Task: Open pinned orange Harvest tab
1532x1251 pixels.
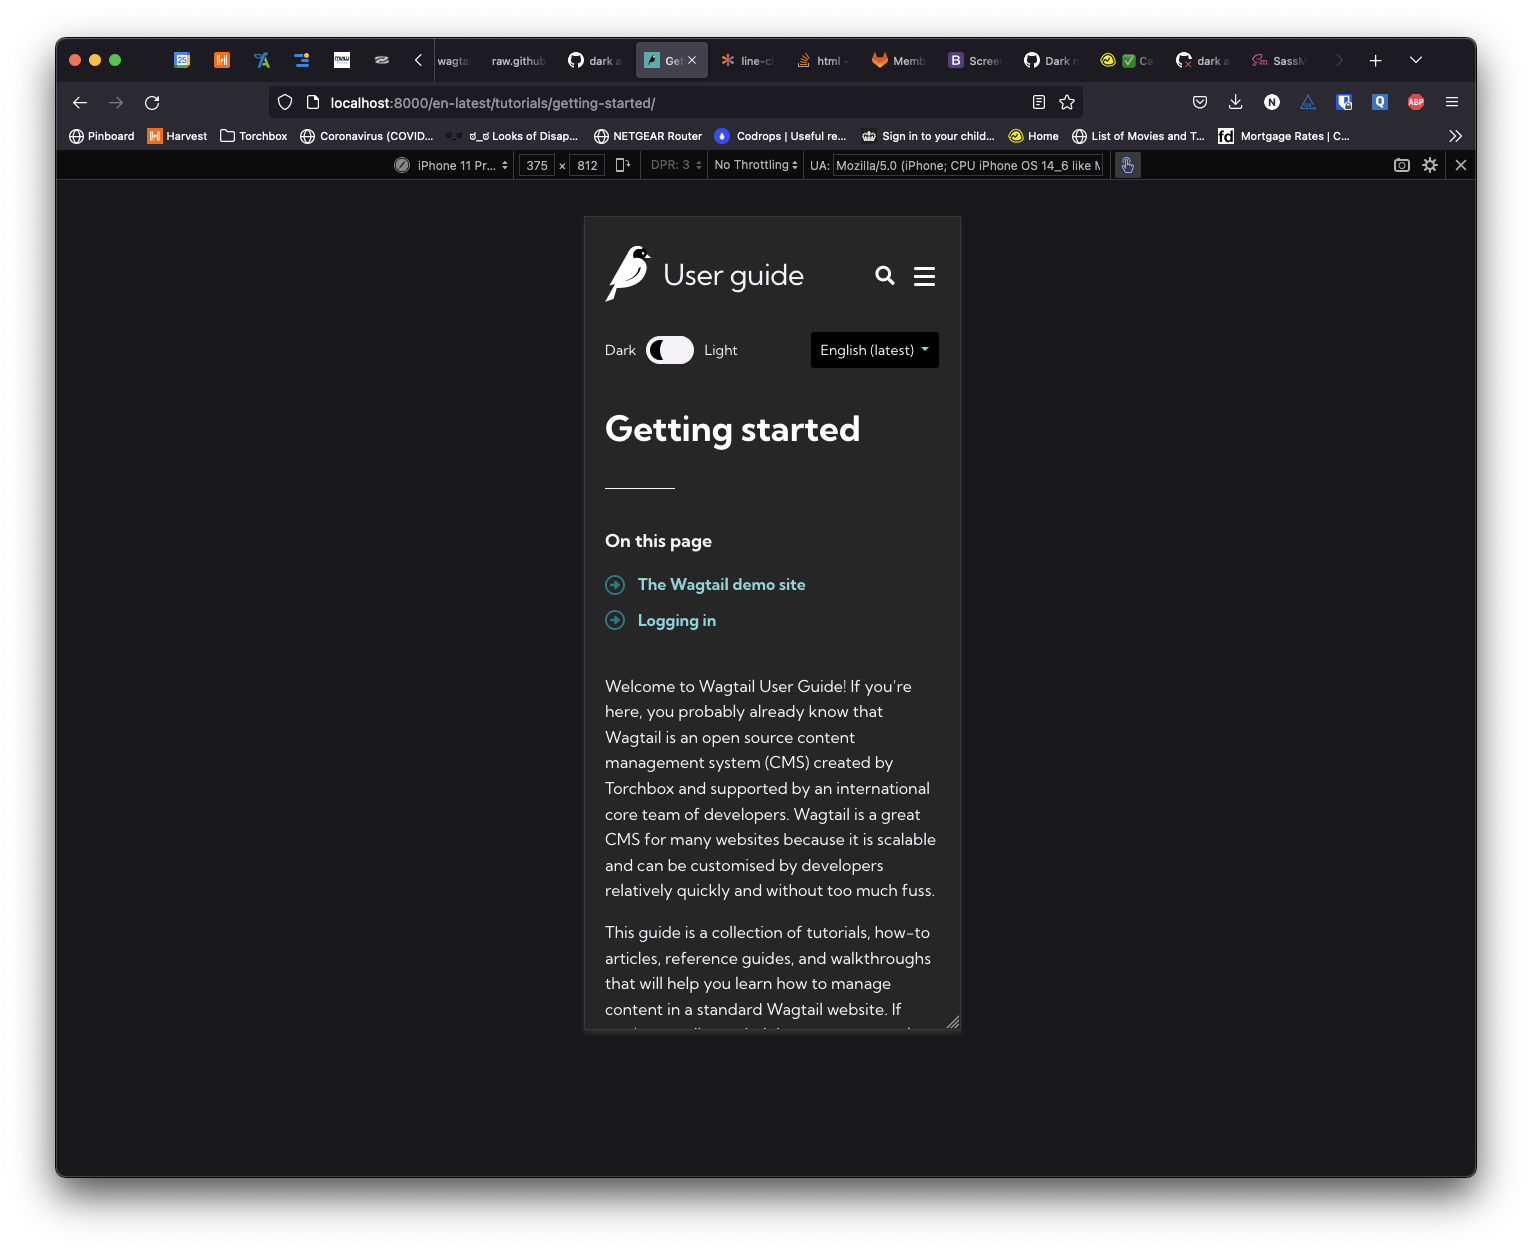Action: (222, 60)
